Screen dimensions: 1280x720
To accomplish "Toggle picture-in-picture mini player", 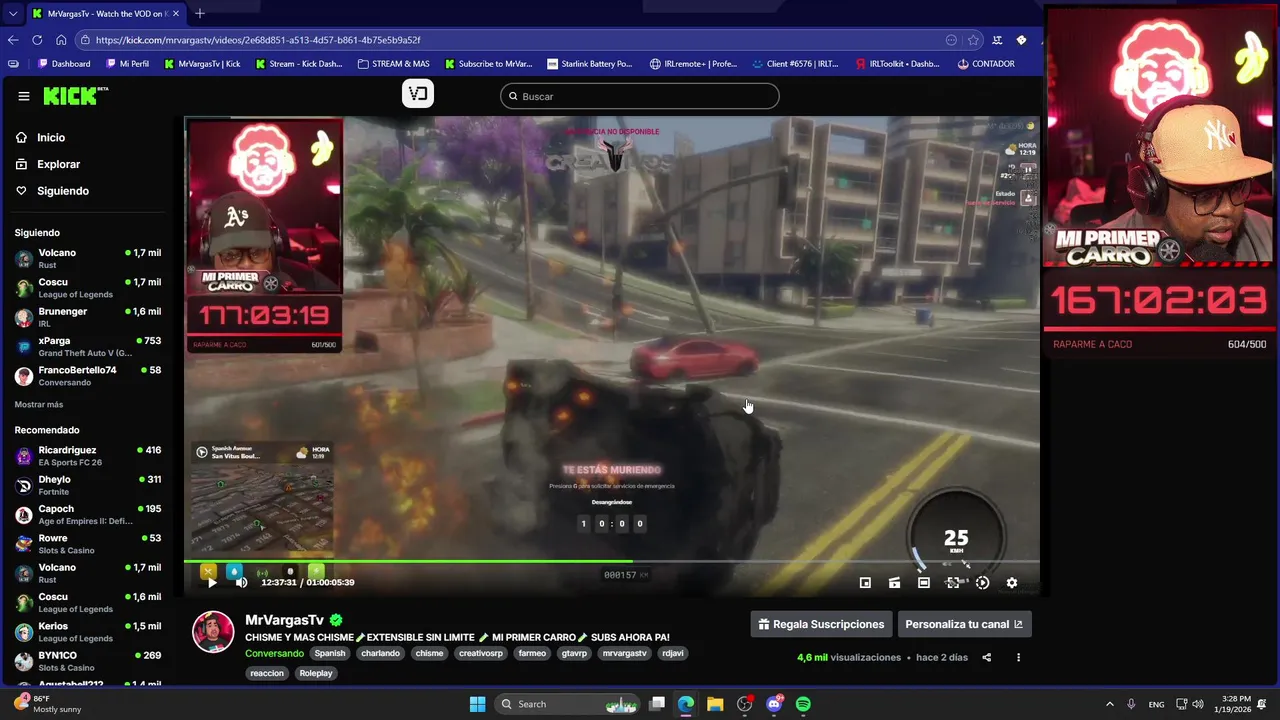I will click(865, 583).
